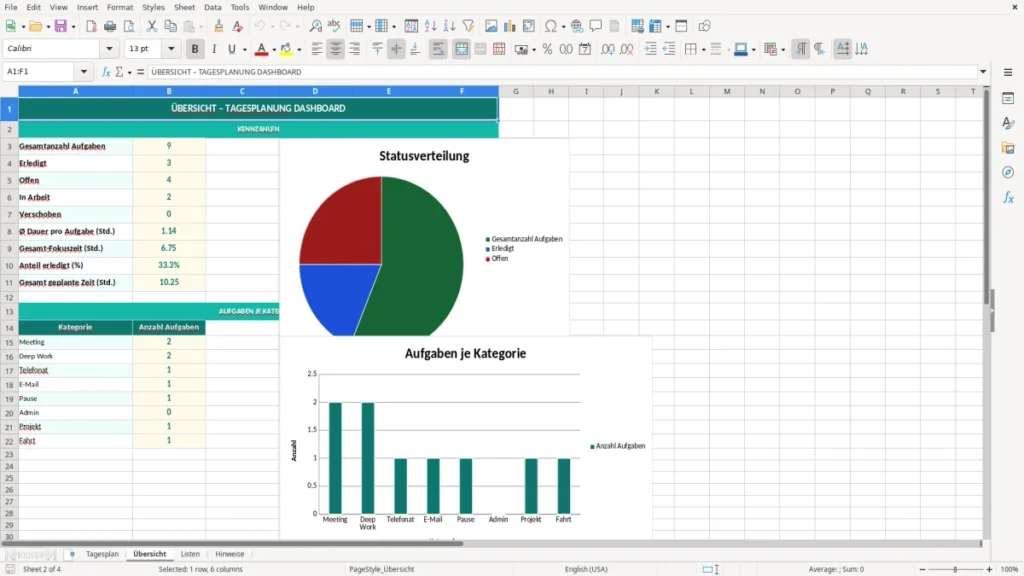Insert a comment icon
This screenshot has width=1024, height=576.
click(x=596, y=26)
